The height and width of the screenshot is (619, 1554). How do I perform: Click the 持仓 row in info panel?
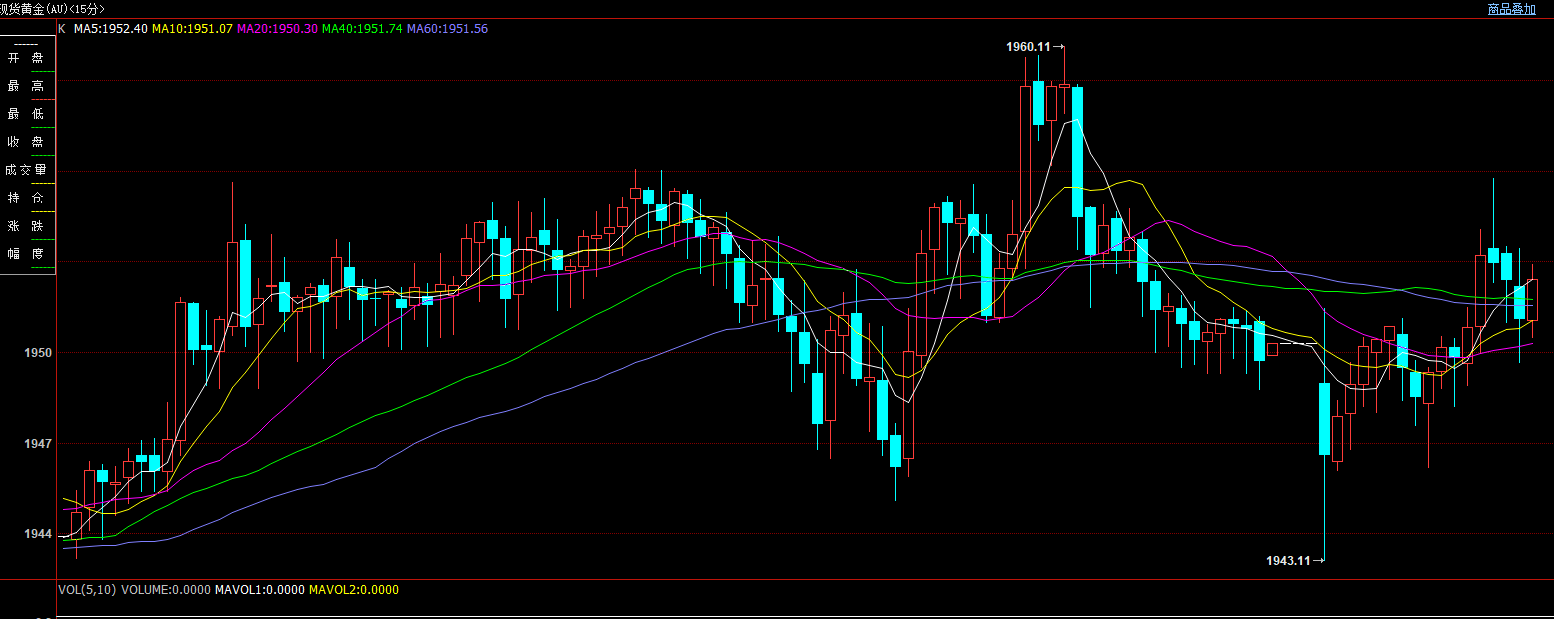click(26, 198)
